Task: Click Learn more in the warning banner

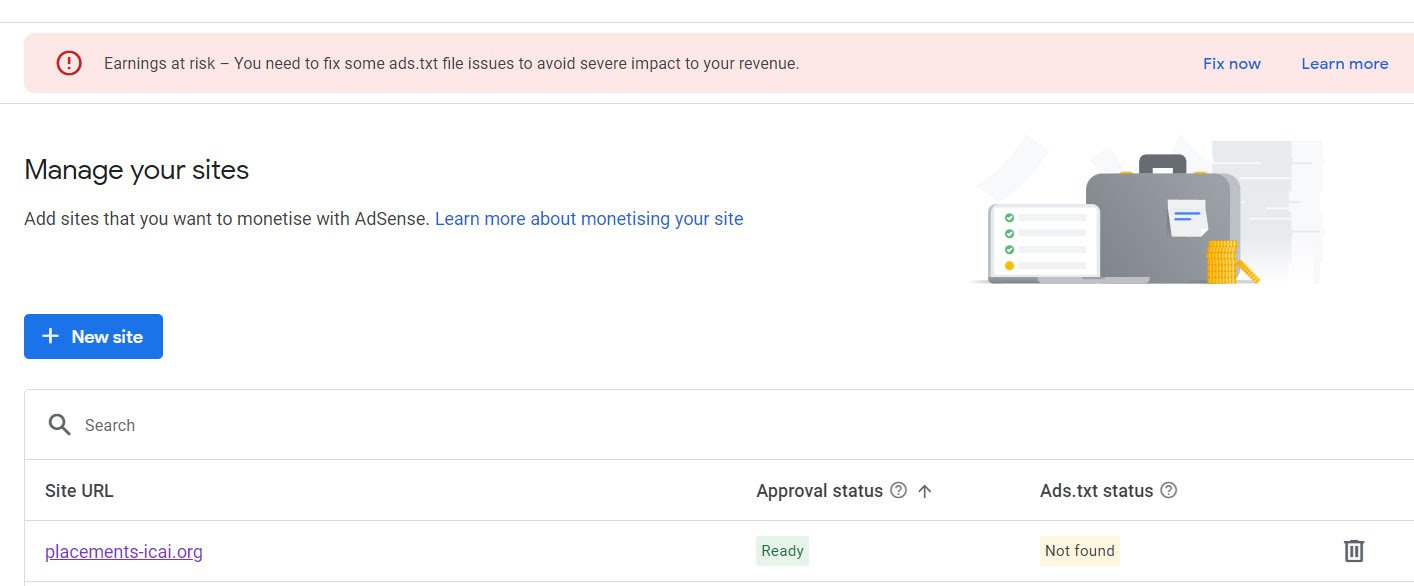Action: pyautogui.click(x=1344, y=62)
